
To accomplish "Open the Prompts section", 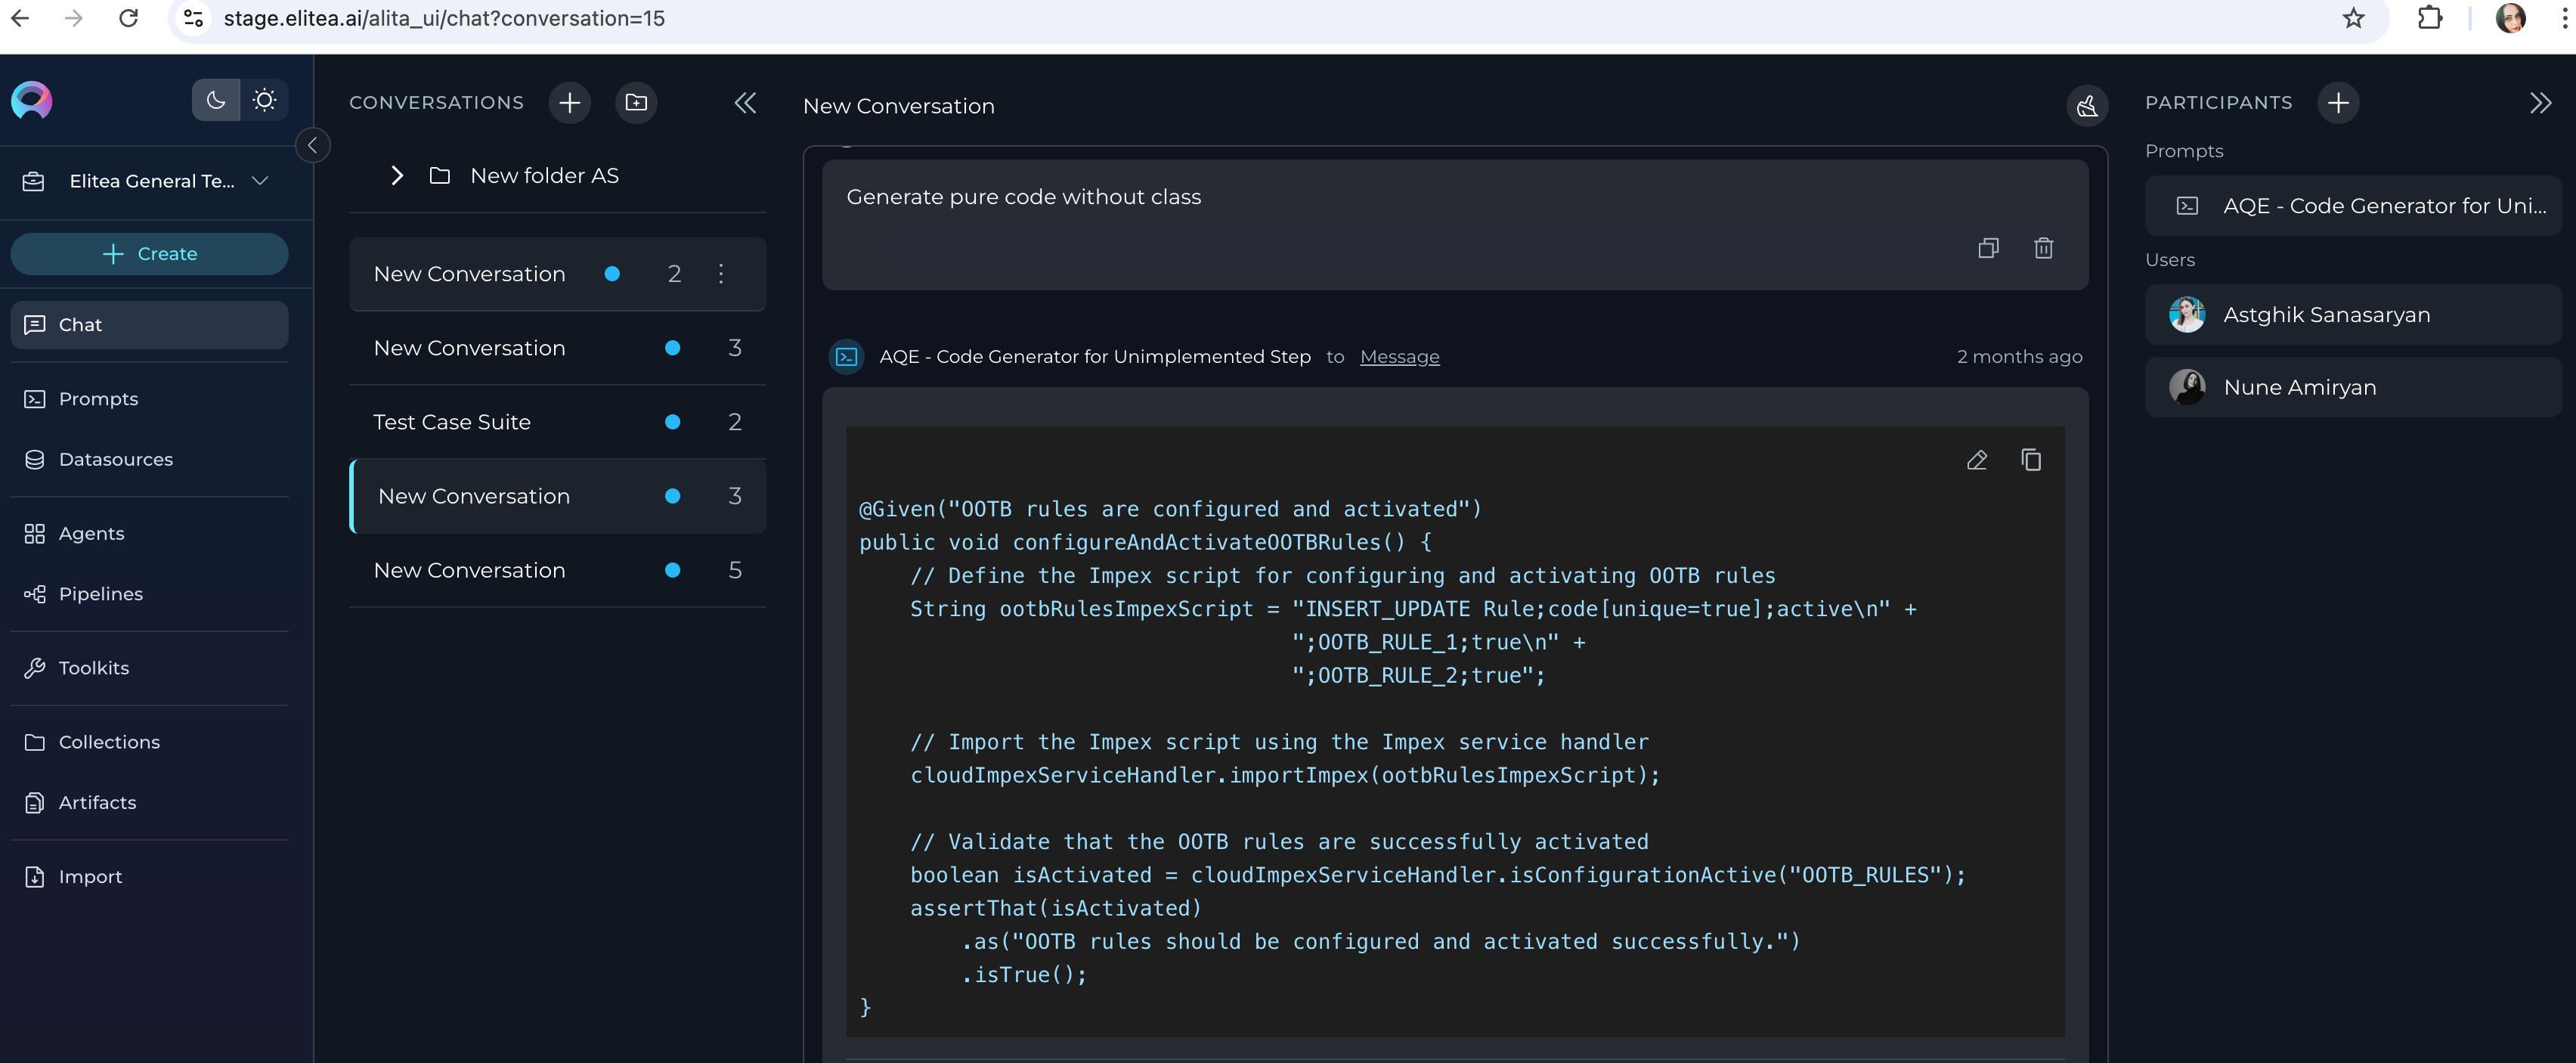I will pos(150,399).
